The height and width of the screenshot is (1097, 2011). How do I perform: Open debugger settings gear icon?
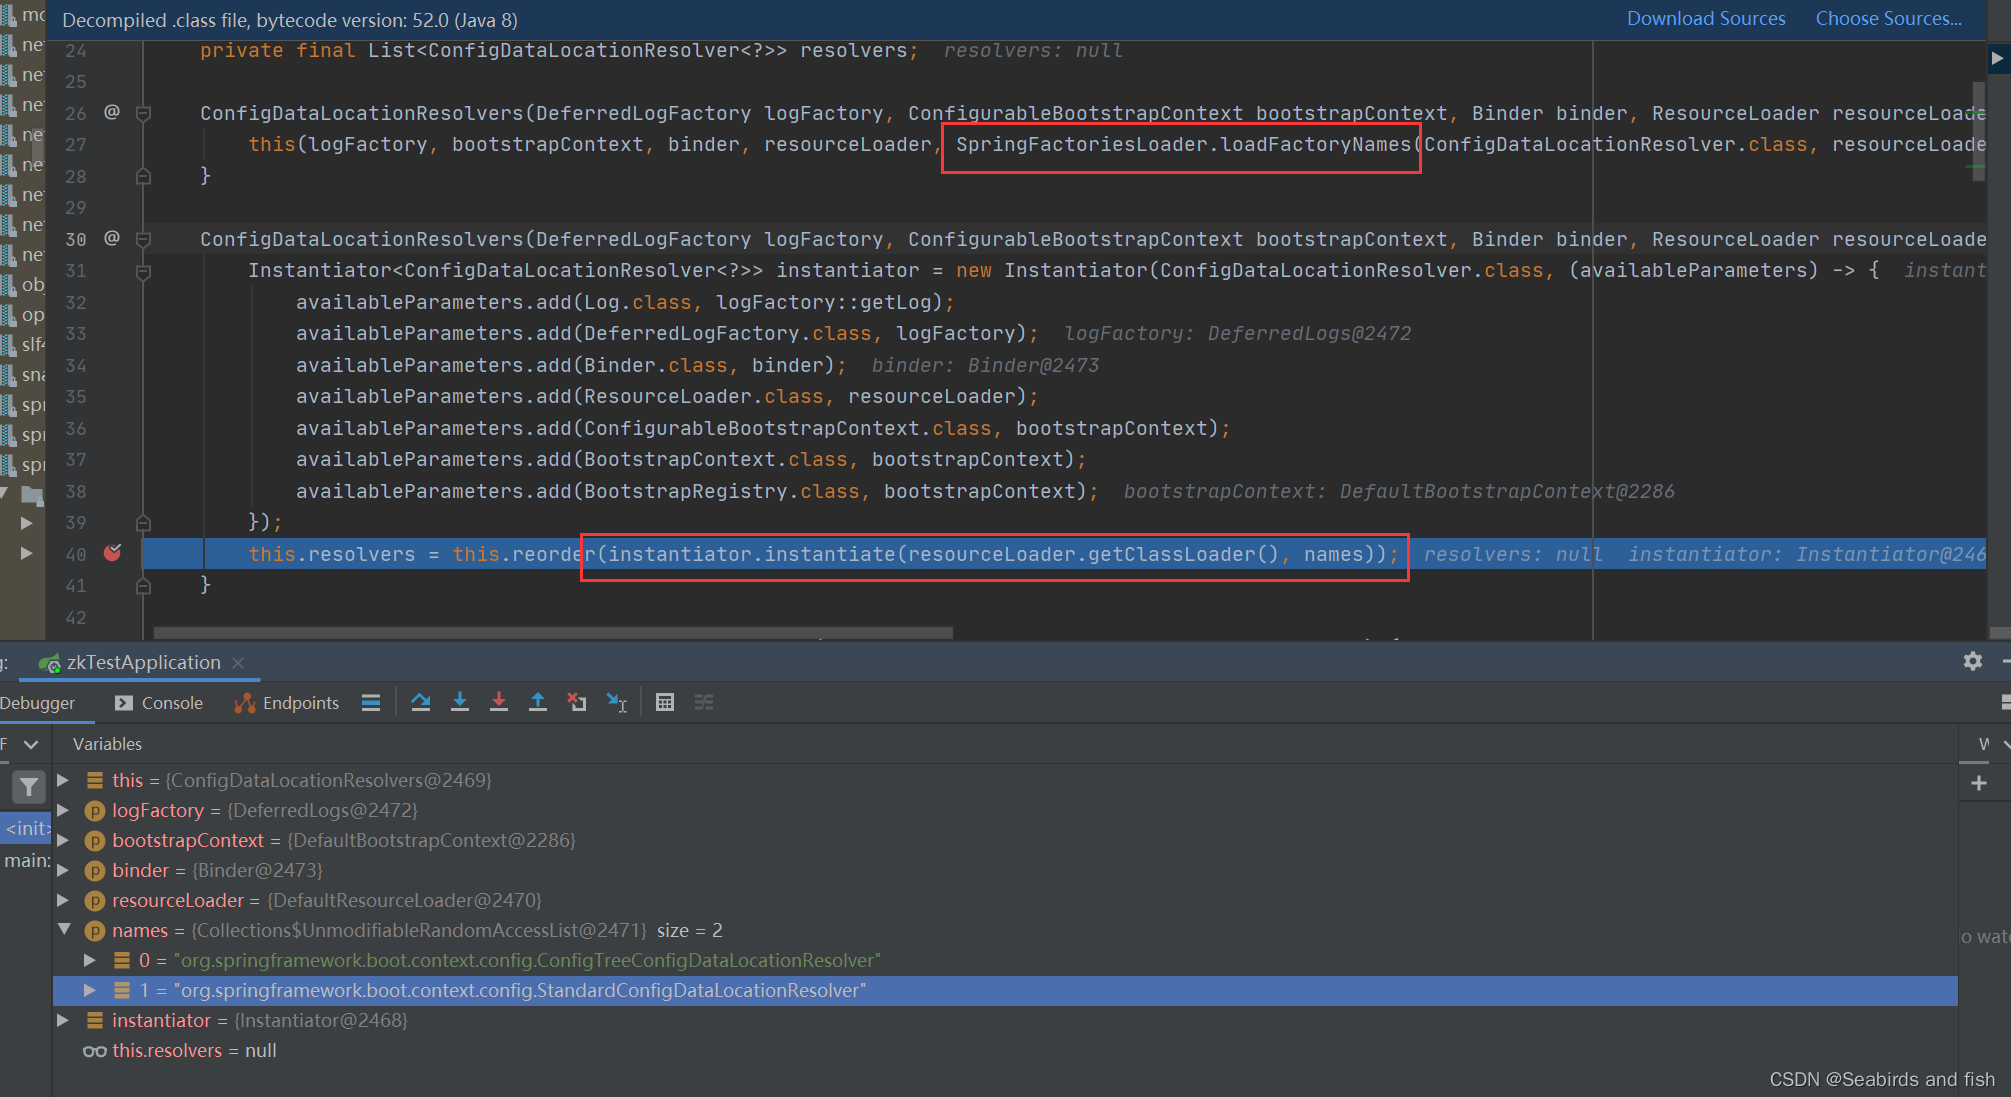1972,661
